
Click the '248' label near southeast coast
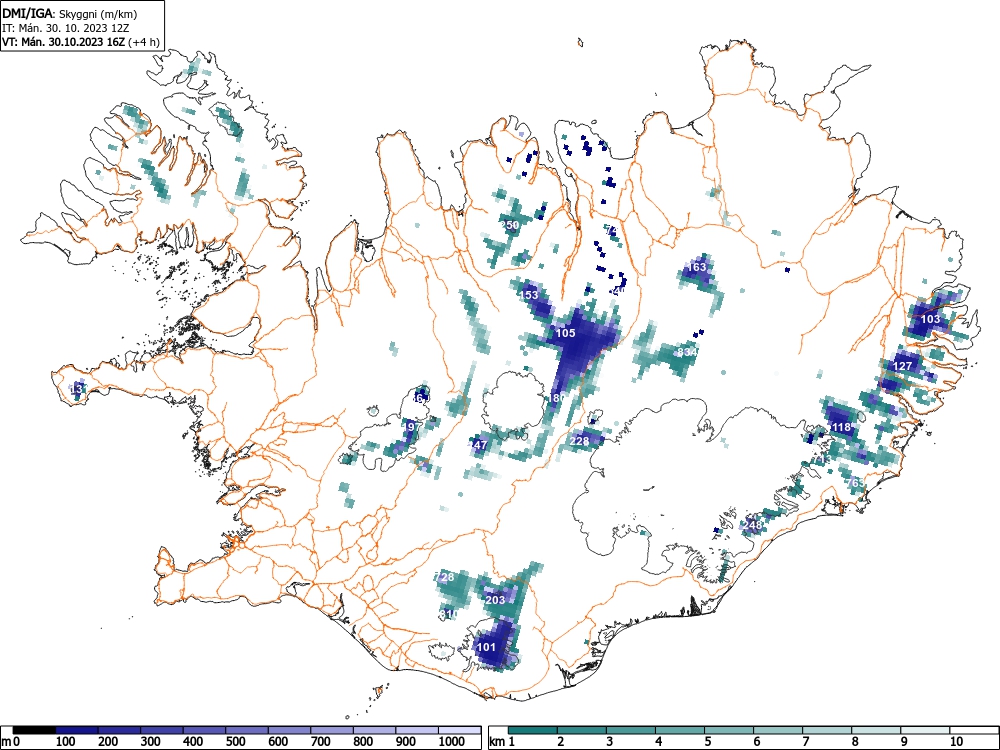pos(753,525)
